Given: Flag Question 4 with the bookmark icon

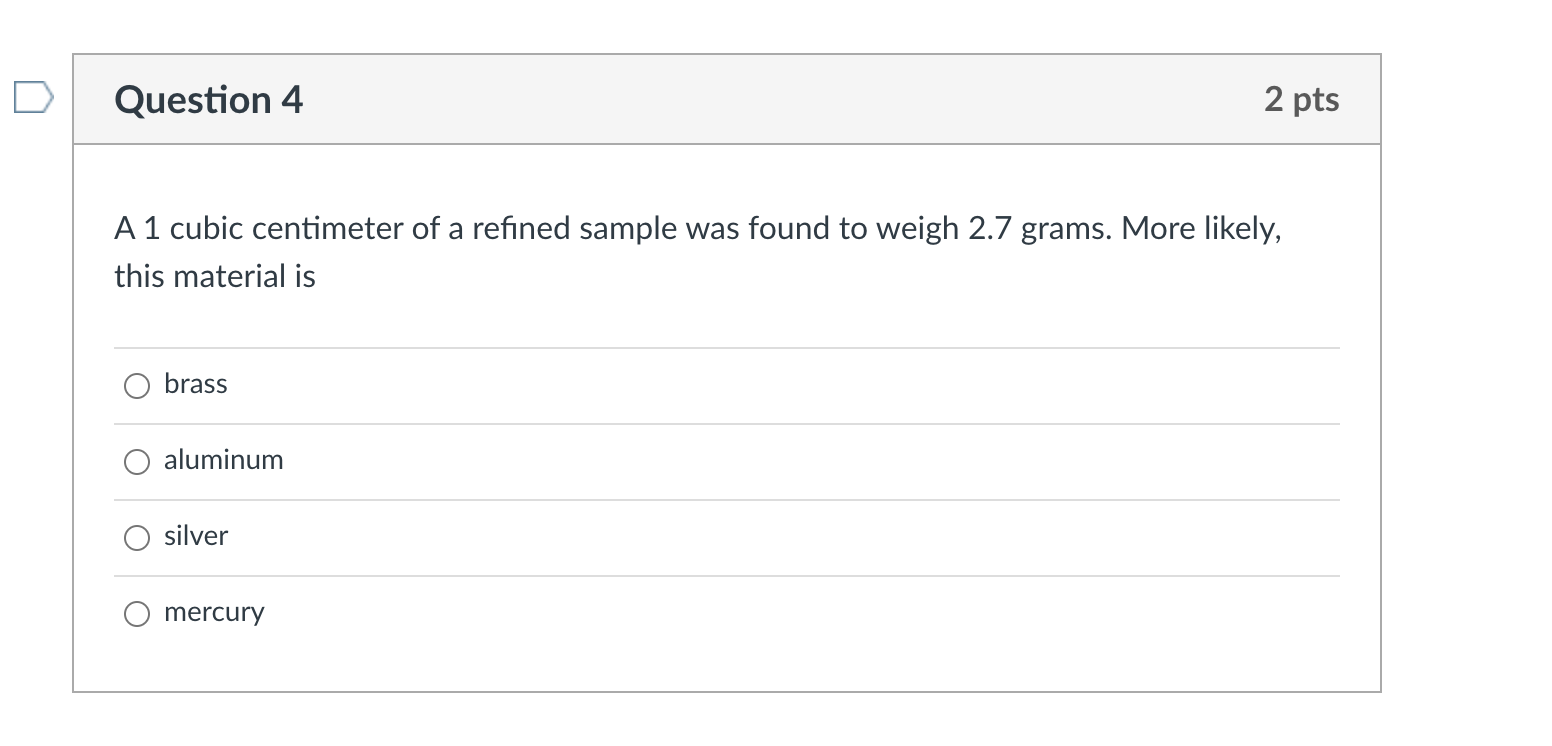Looking at the screenshot, I should tap(33, 99).
